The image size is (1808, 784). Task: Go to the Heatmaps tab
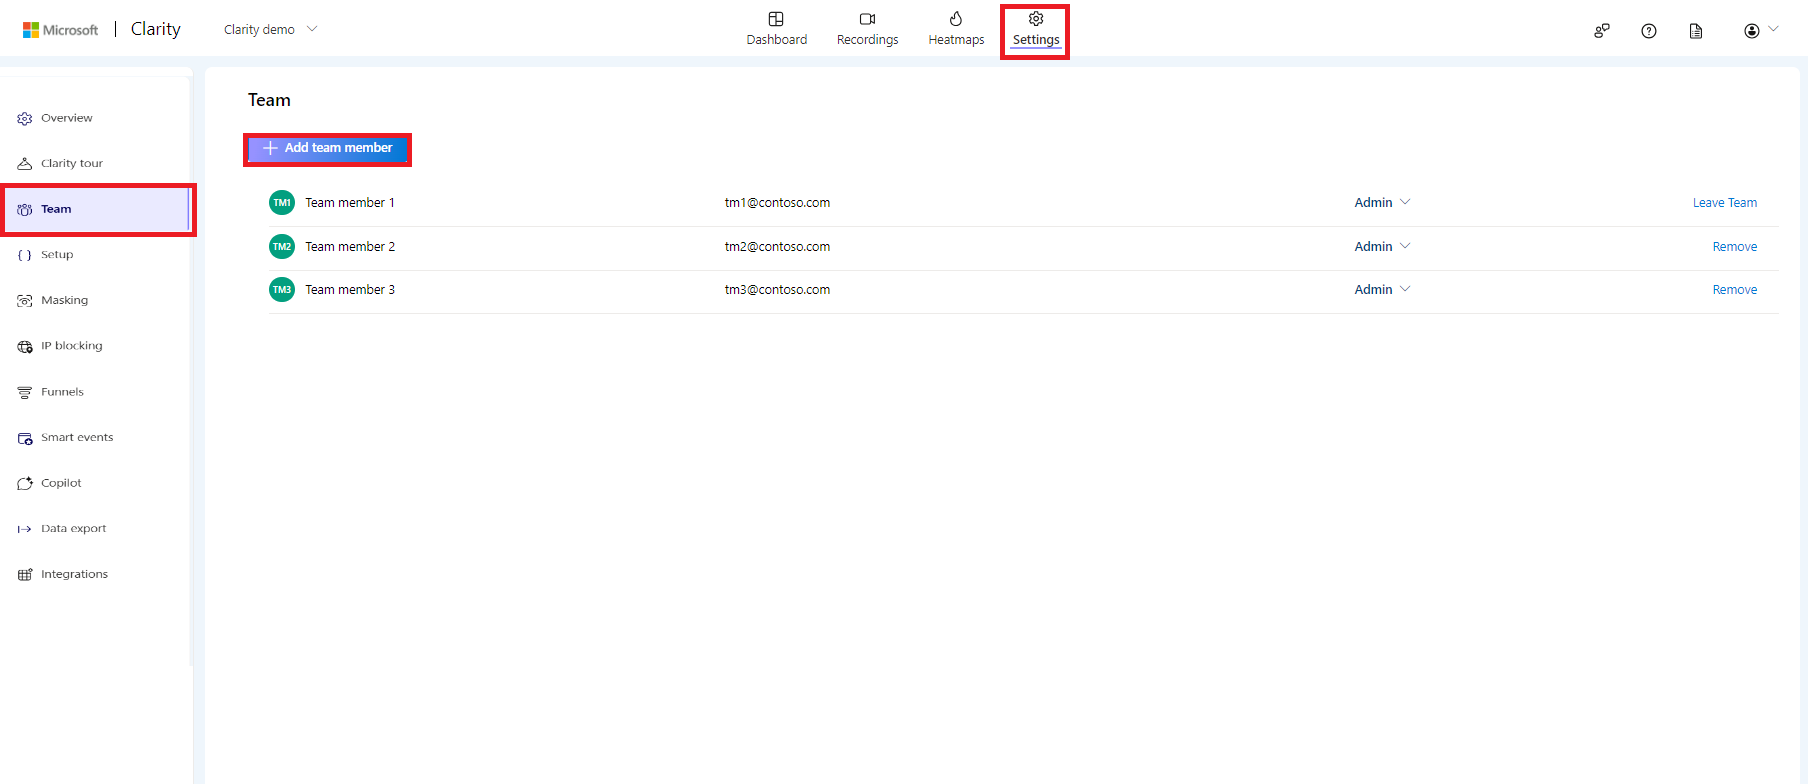pyautogui.click(x=956, y=29)
